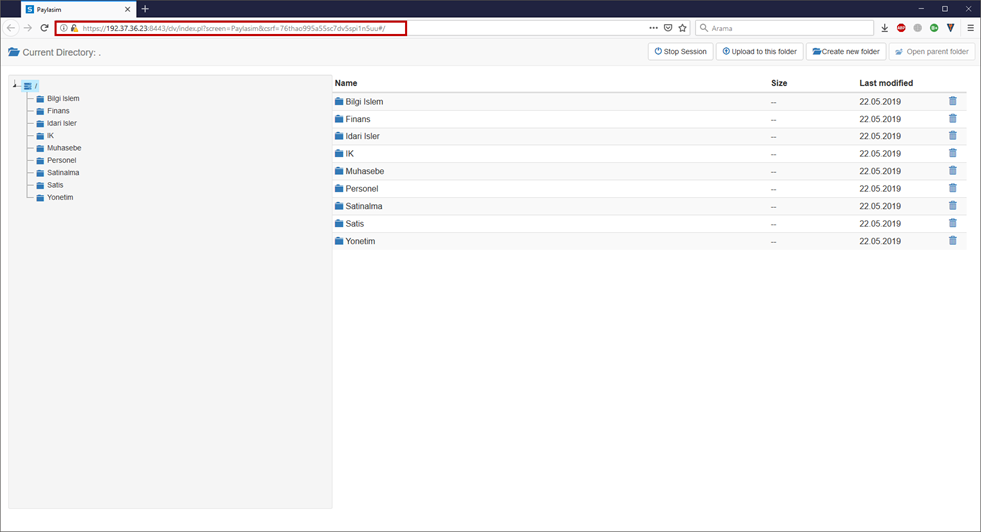The height and width of the screenshot is (532, 981).
Task: Click the green extension icon in toolbar
Action: point(934,28)
